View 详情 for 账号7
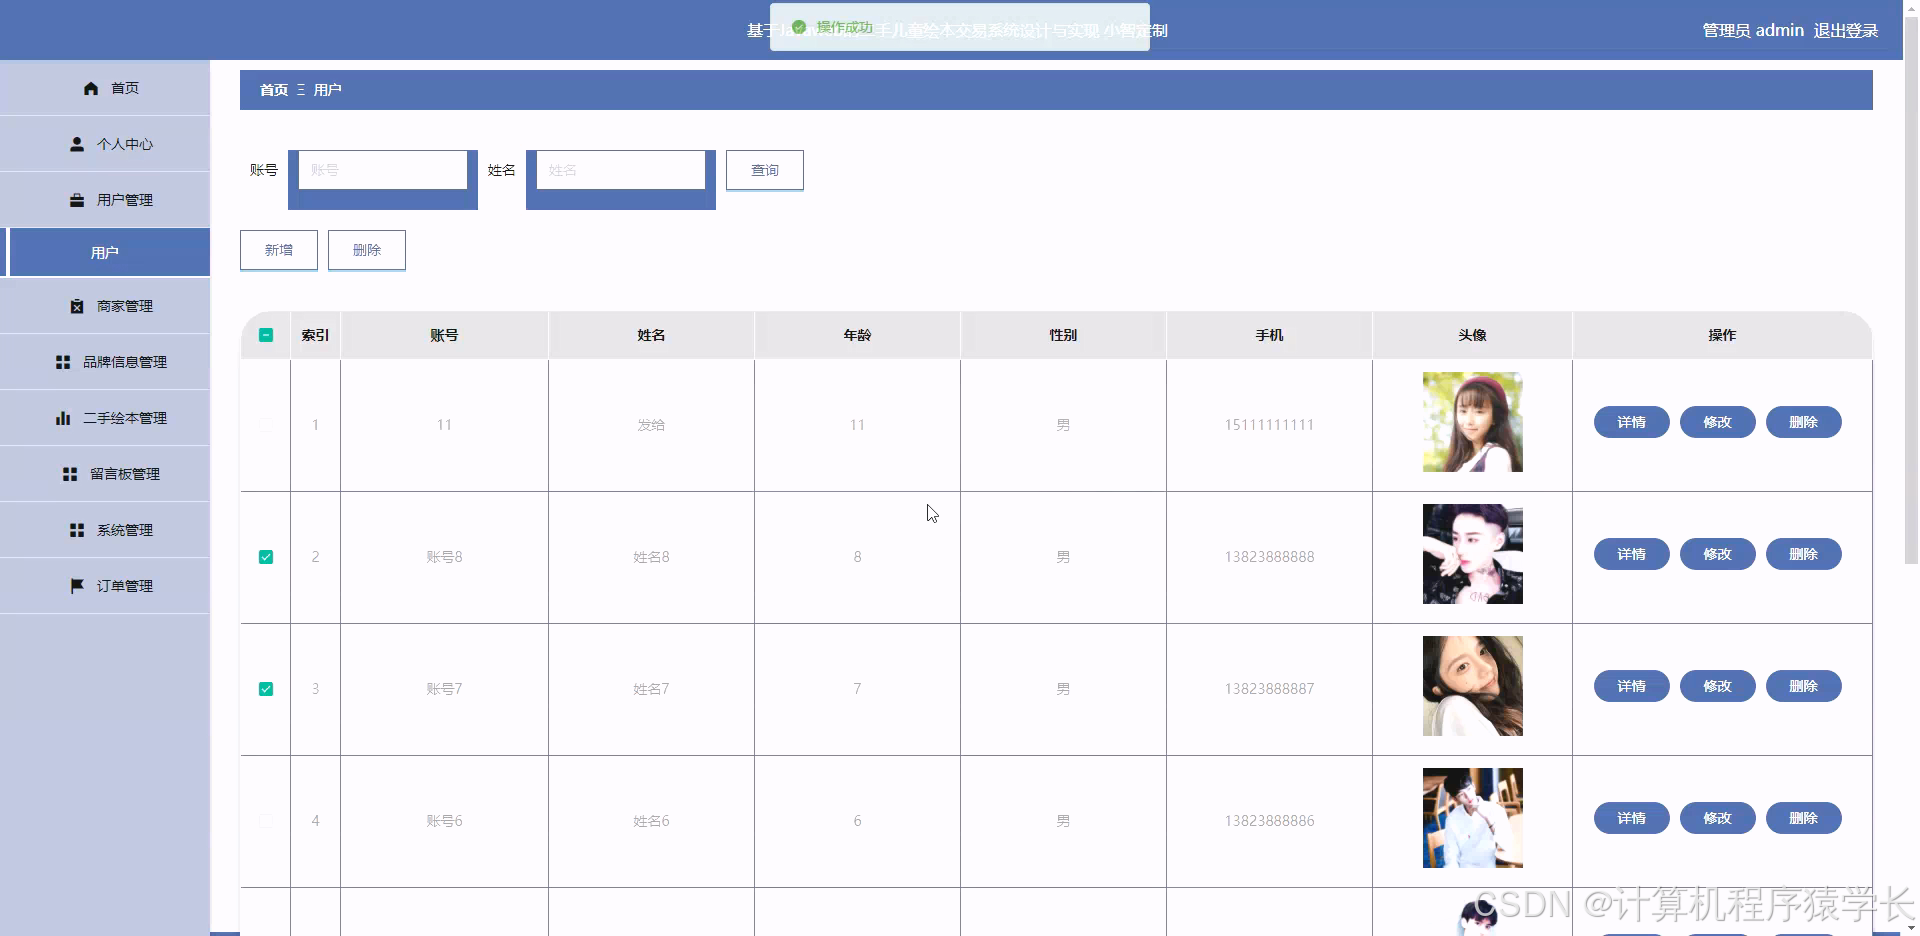This screenshot has height=936, width=1920. tap(1632, 686)
